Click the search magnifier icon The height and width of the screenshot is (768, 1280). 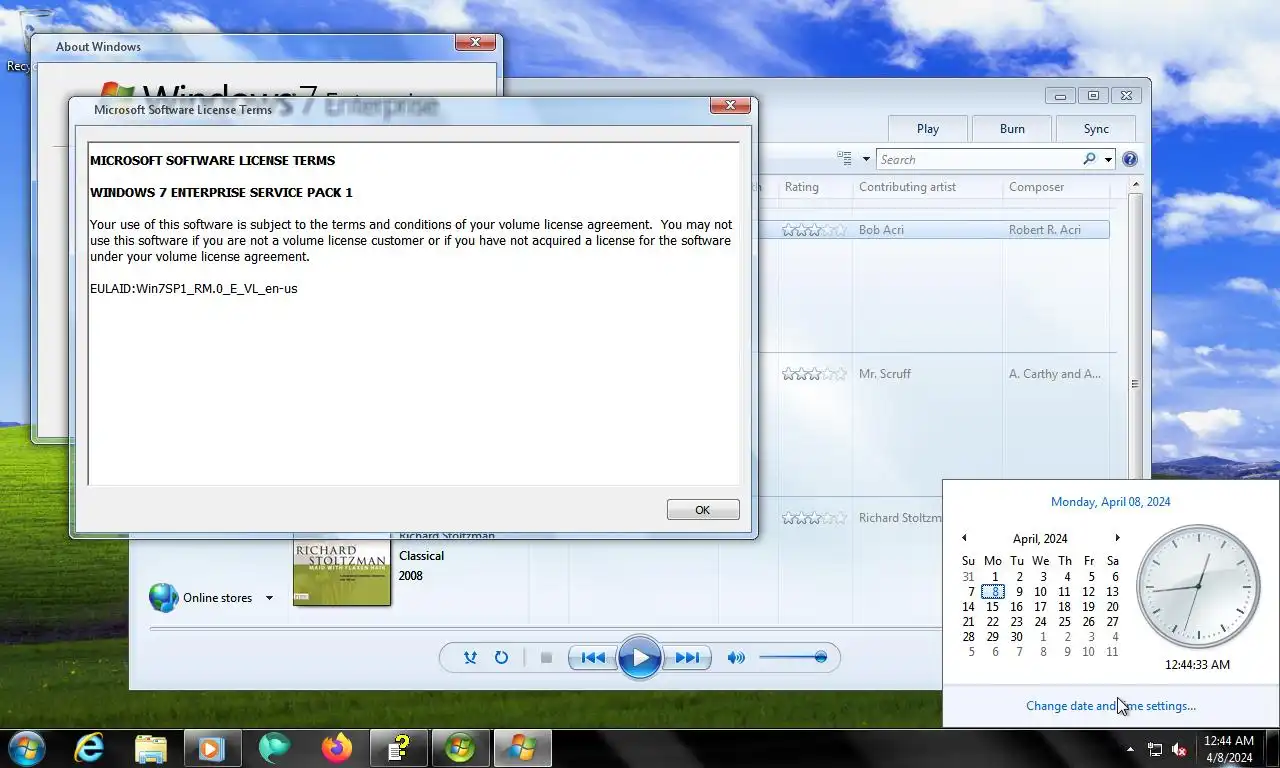click(x=1089, y=159)
